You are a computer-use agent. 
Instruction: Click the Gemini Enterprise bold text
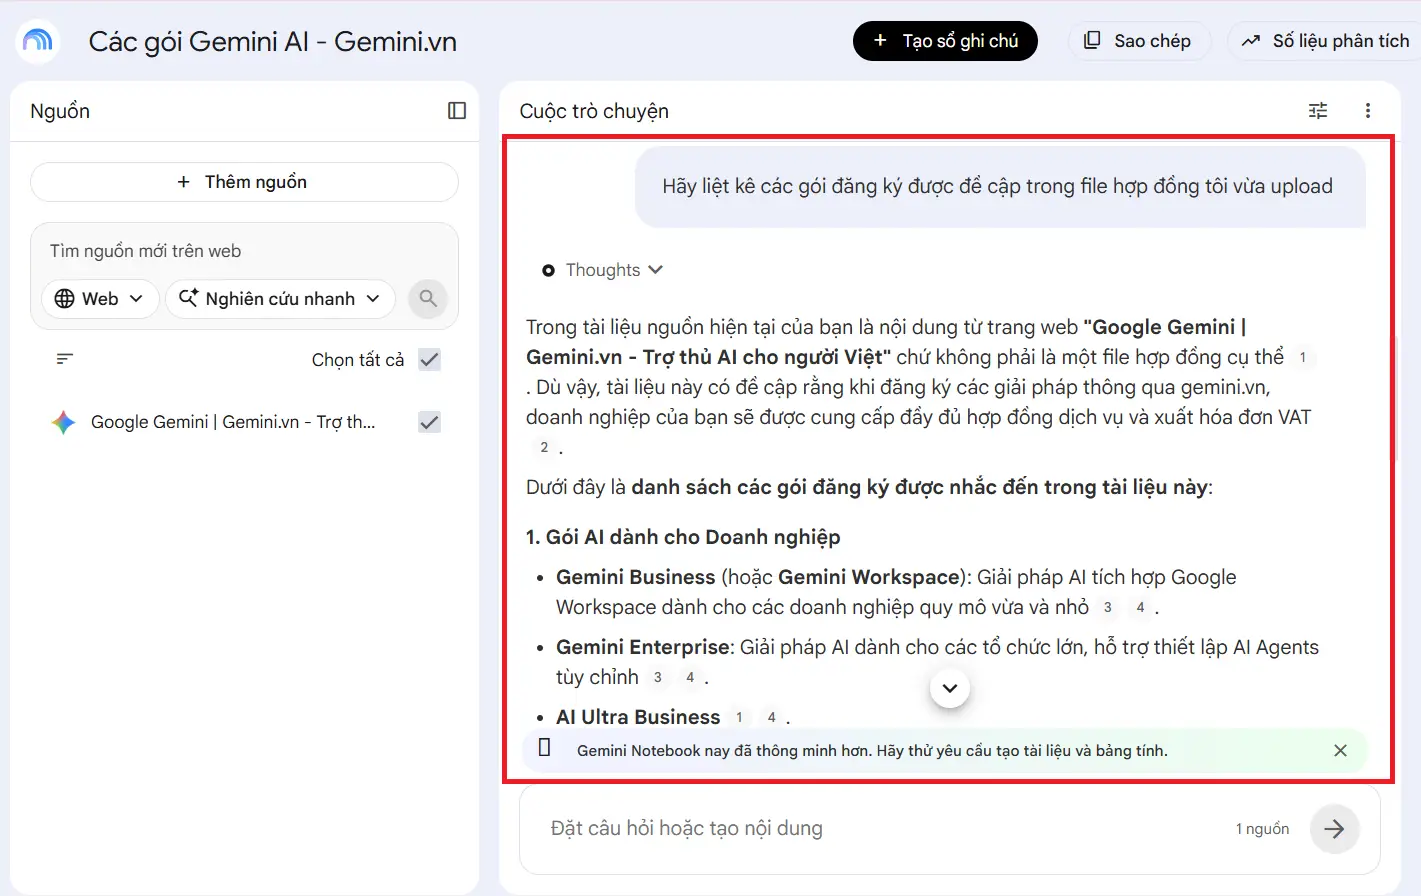[x=645, y=647]
